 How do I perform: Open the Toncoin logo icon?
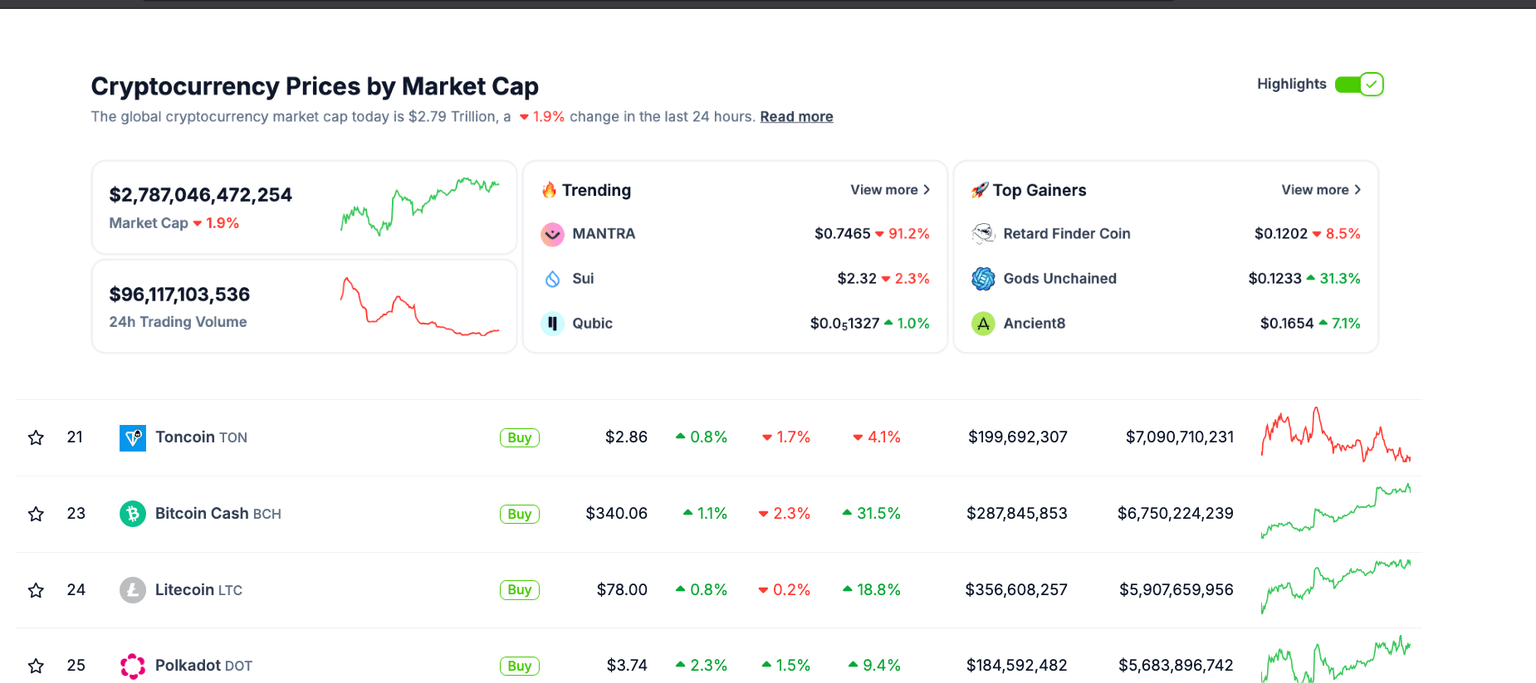pyautogui.click(x=132, y=437)
